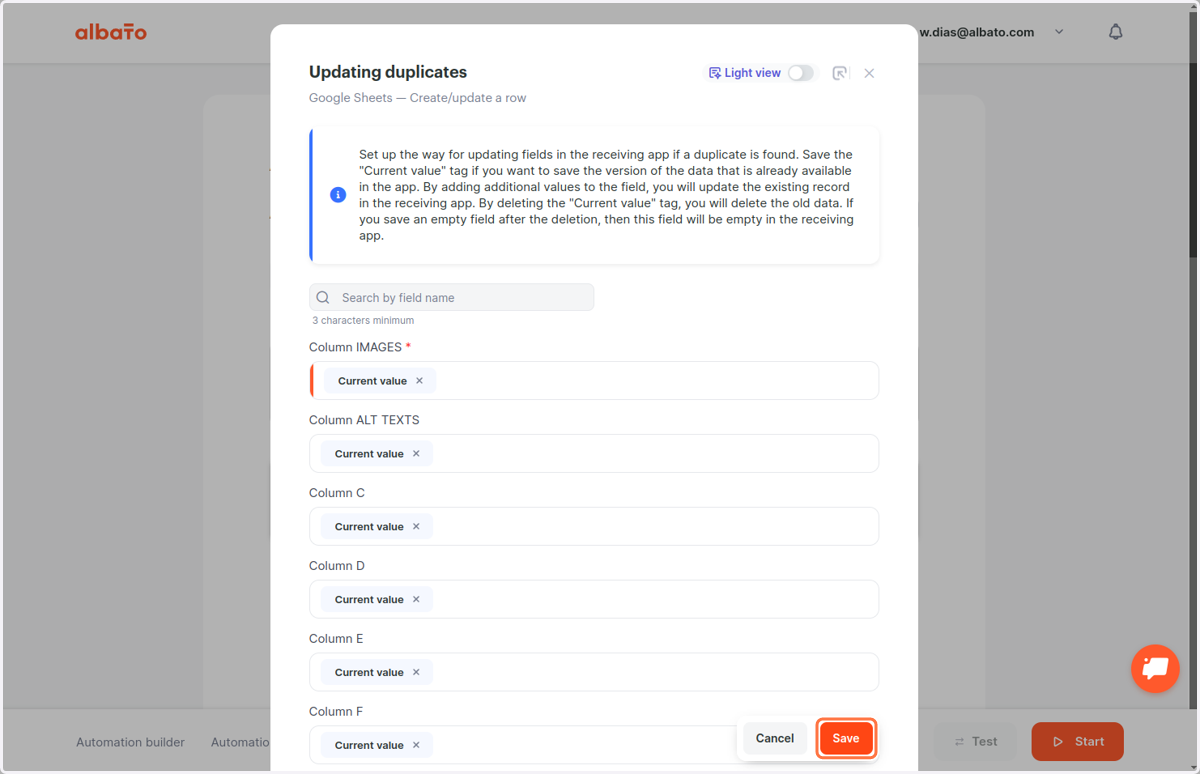Viewport: 1200px width, 774px height.
Task: Click the search magnifier icon
Action: (323, 297)
